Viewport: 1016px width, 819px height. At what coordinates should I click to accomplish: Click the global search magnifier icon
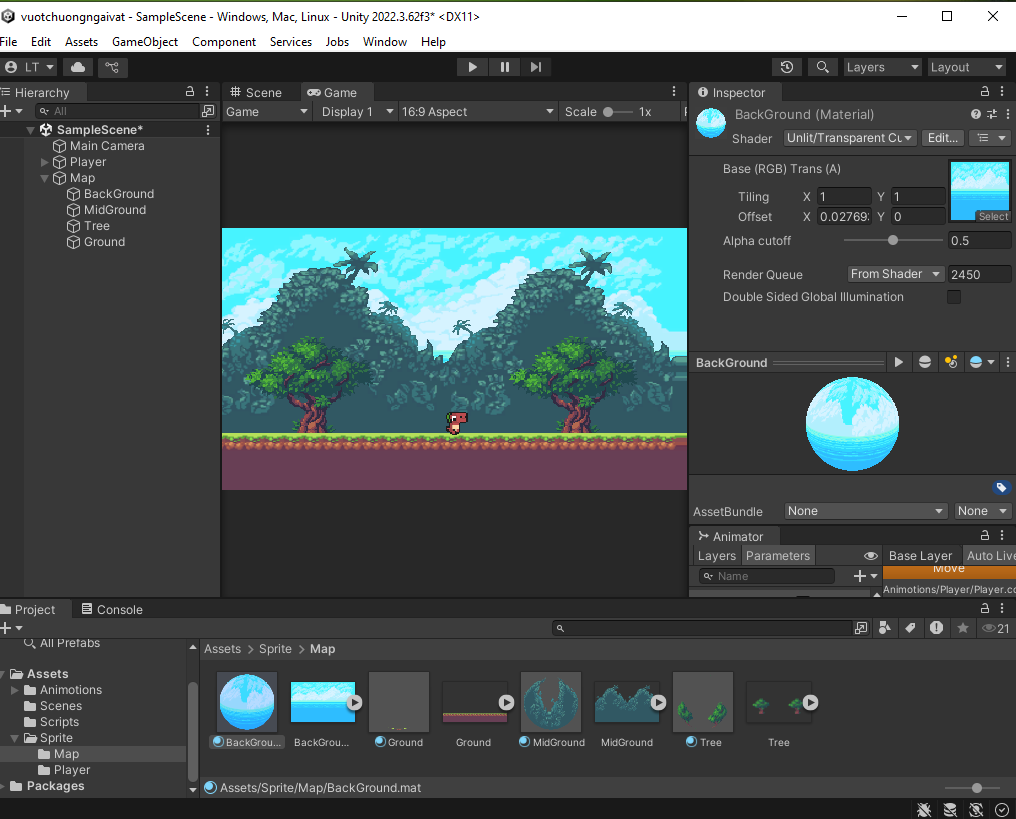pos(822,67)
